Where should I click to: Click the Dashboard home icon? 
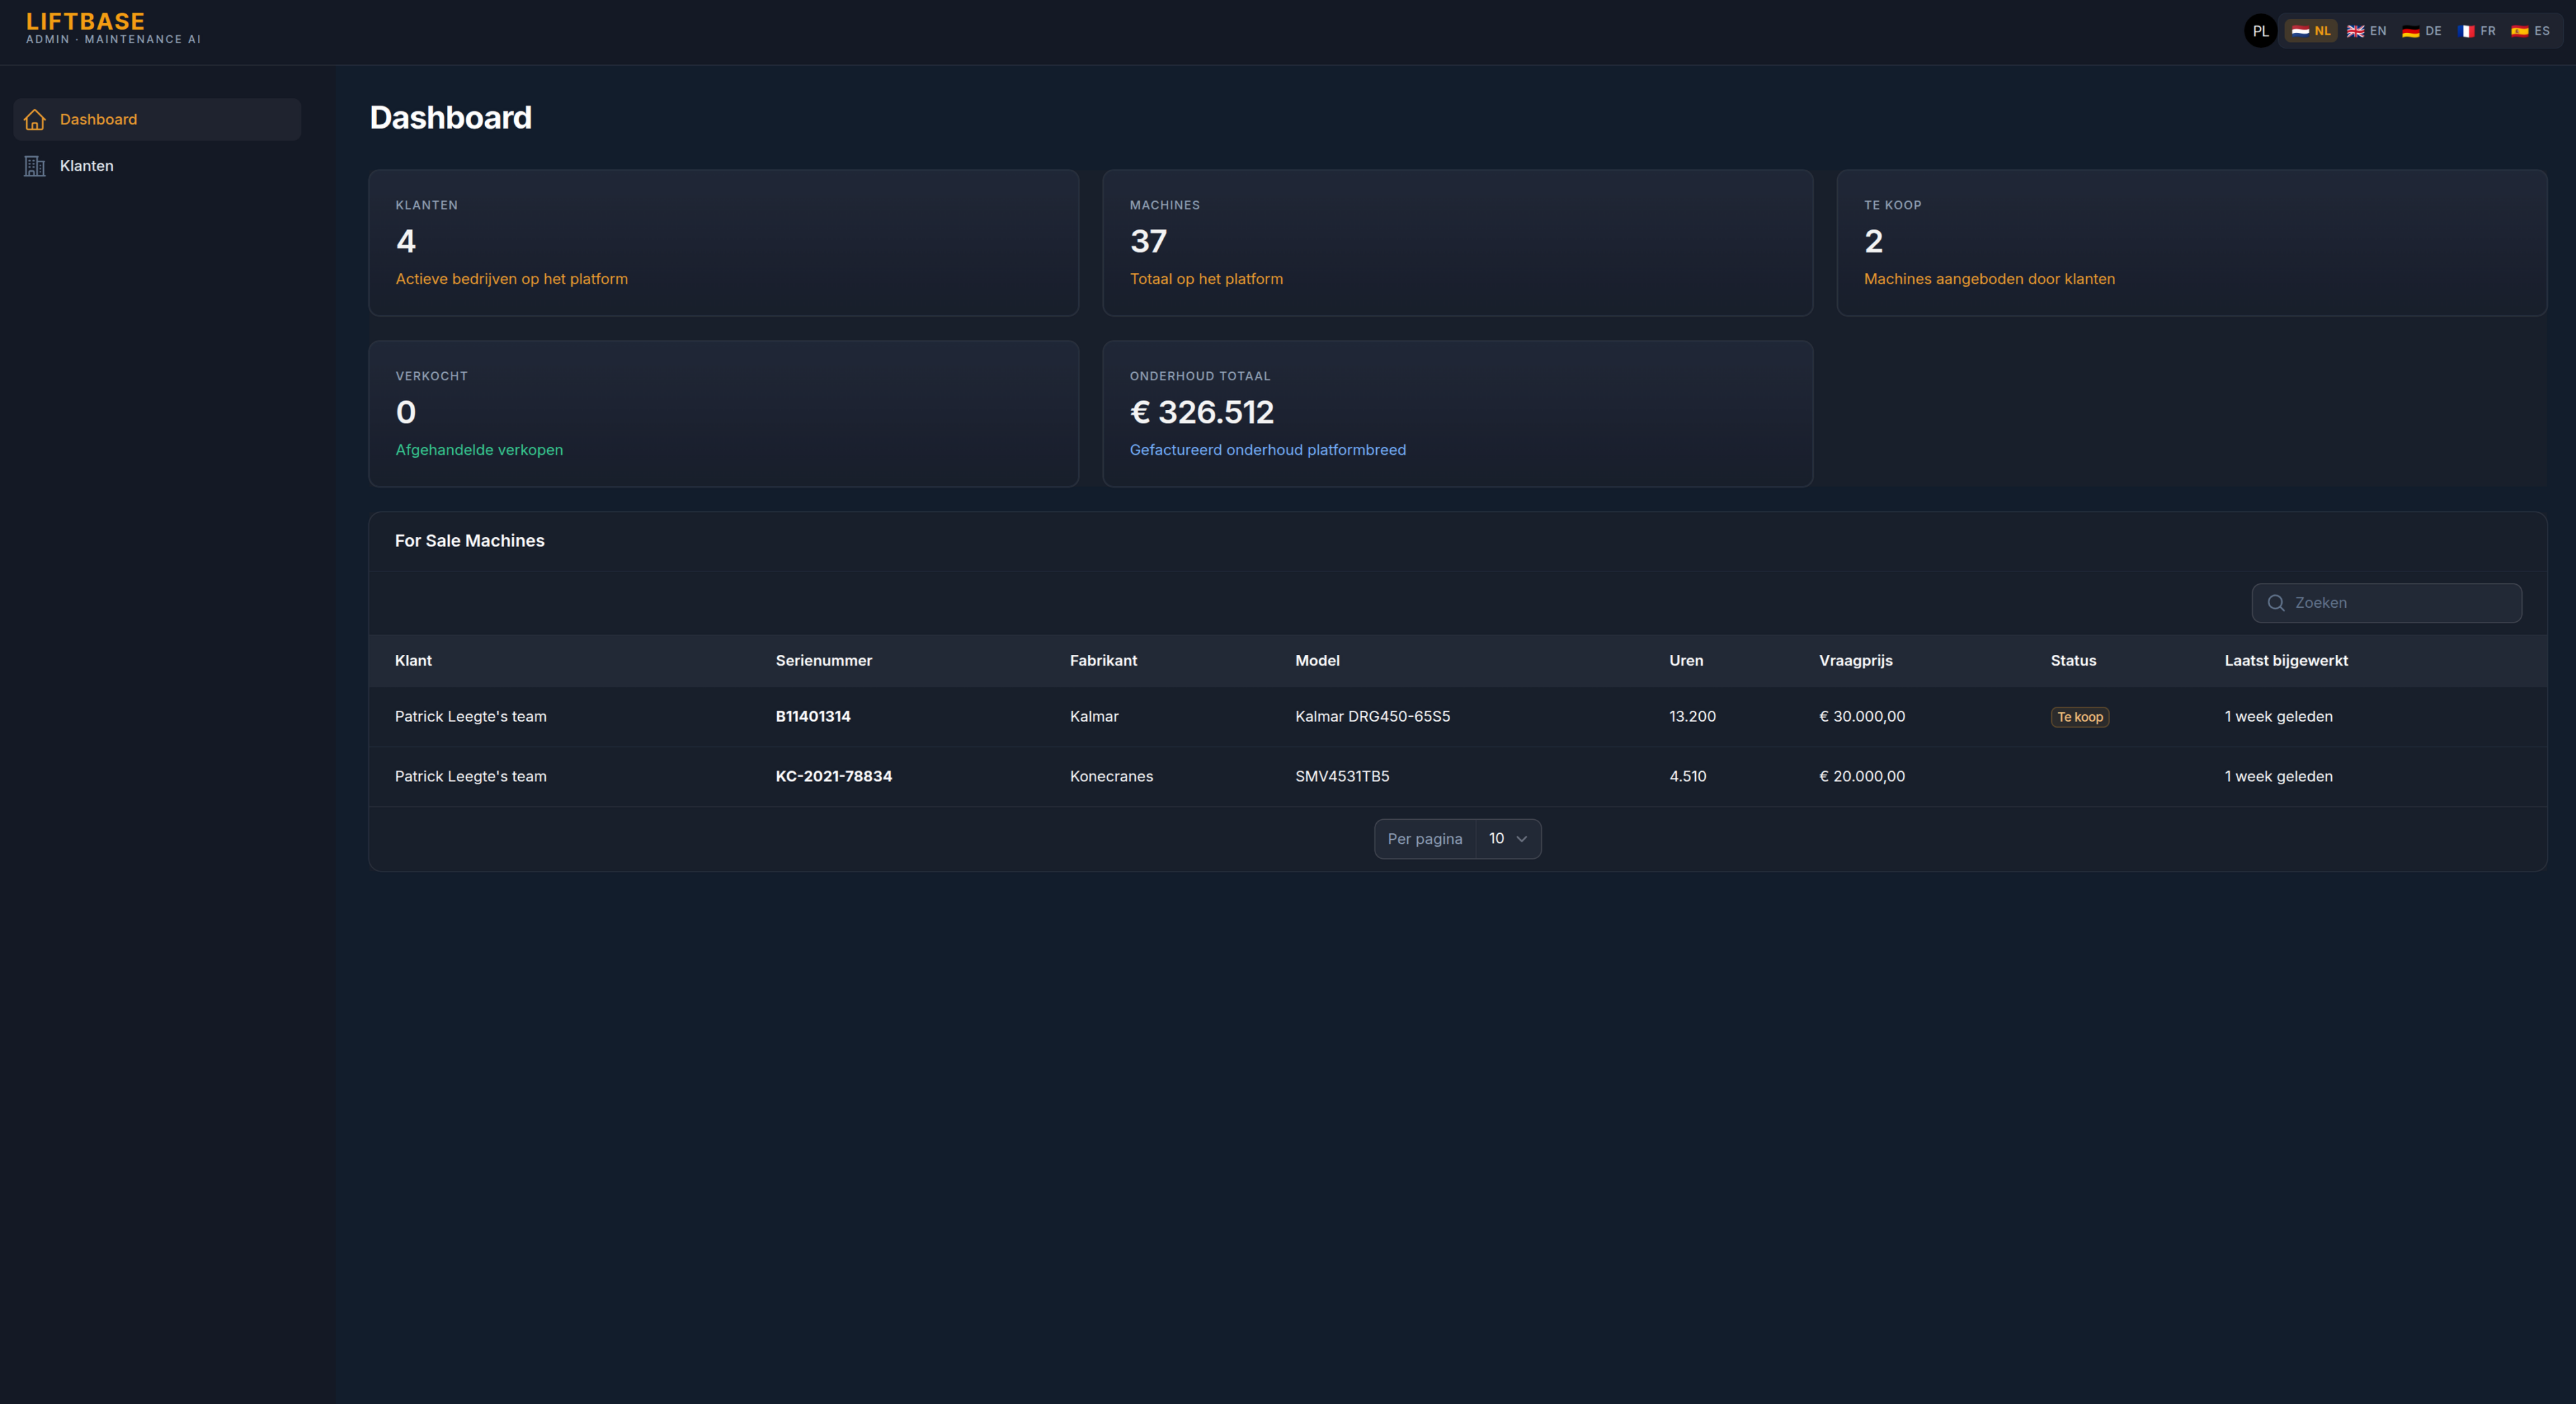(35, 120)
